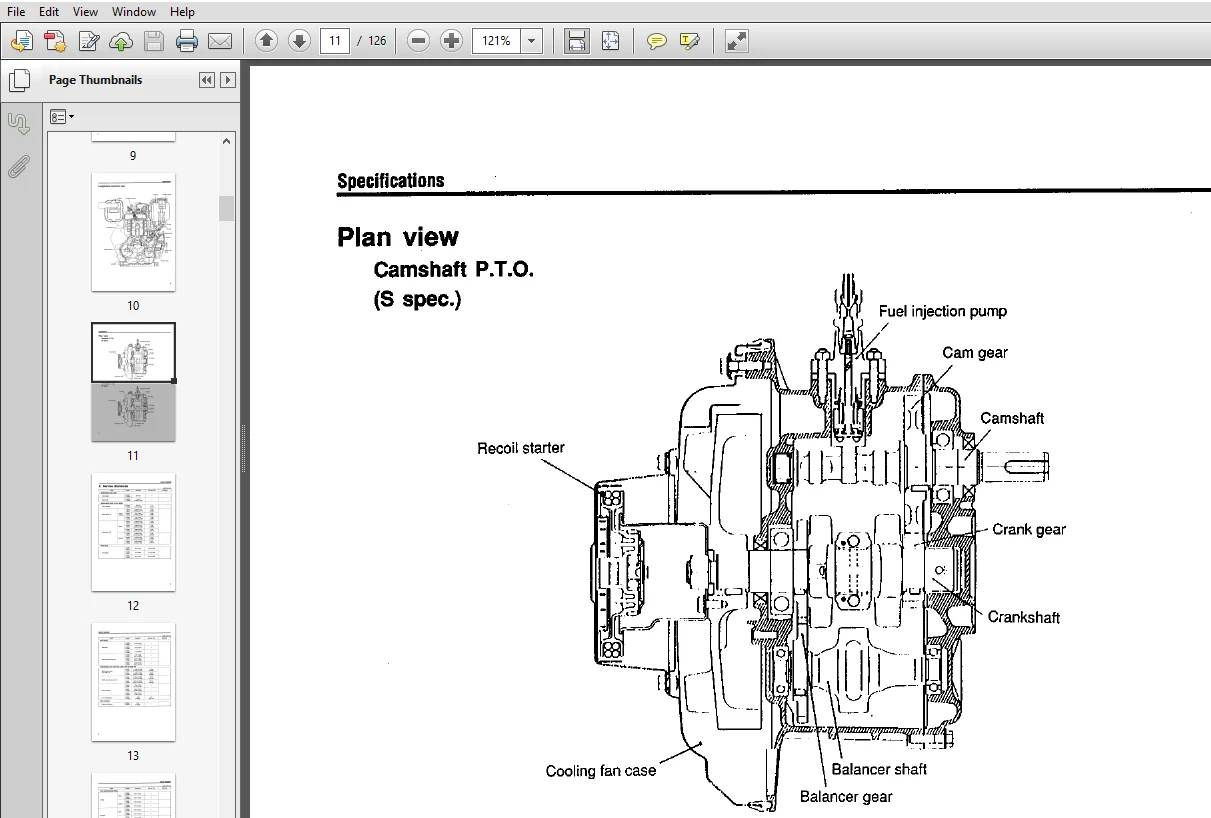Click the thumbnails panel scrollbar thumb
This screenshot has height=818, width=1211.
click(227, 208)
